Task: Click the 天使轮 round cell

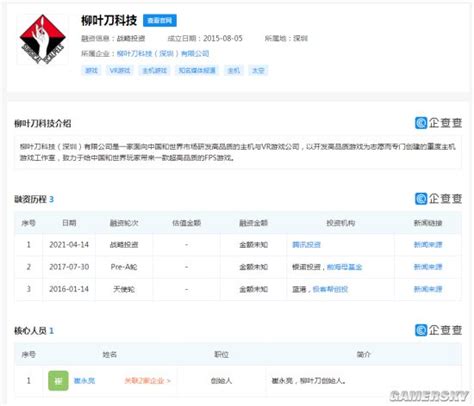Action: [x=124, y=289]
